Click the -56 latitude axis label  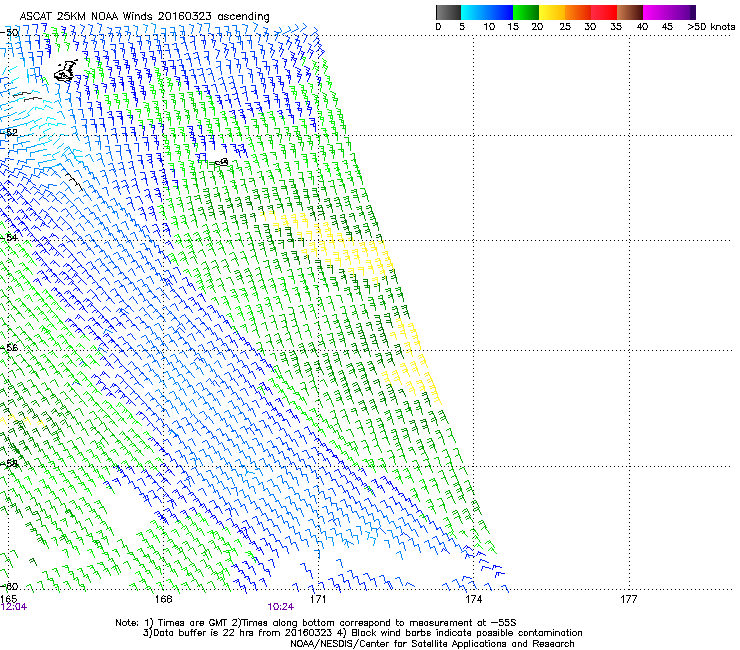coord(9,347)
